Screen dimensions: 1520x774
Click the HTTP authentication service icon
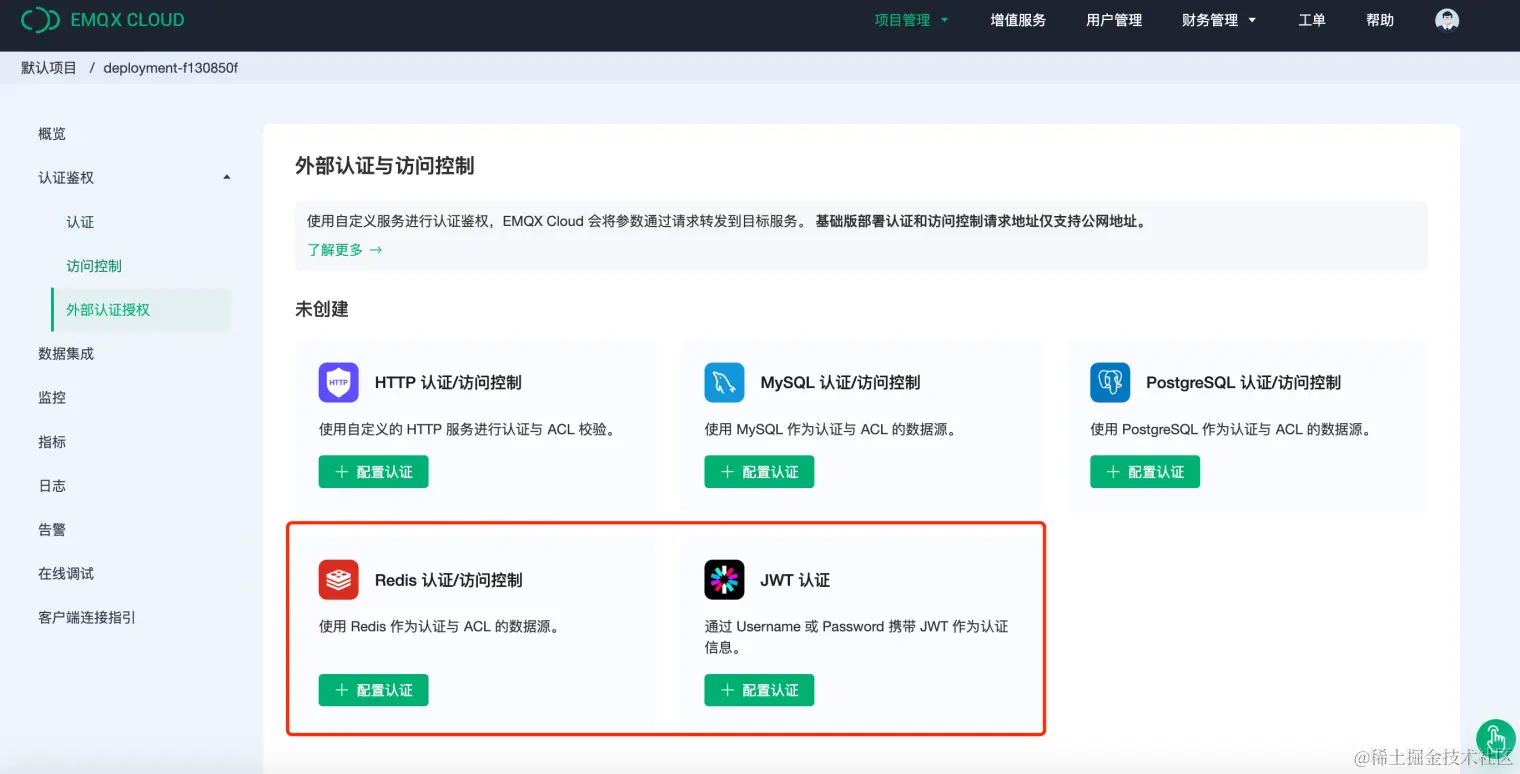(339, 382)
